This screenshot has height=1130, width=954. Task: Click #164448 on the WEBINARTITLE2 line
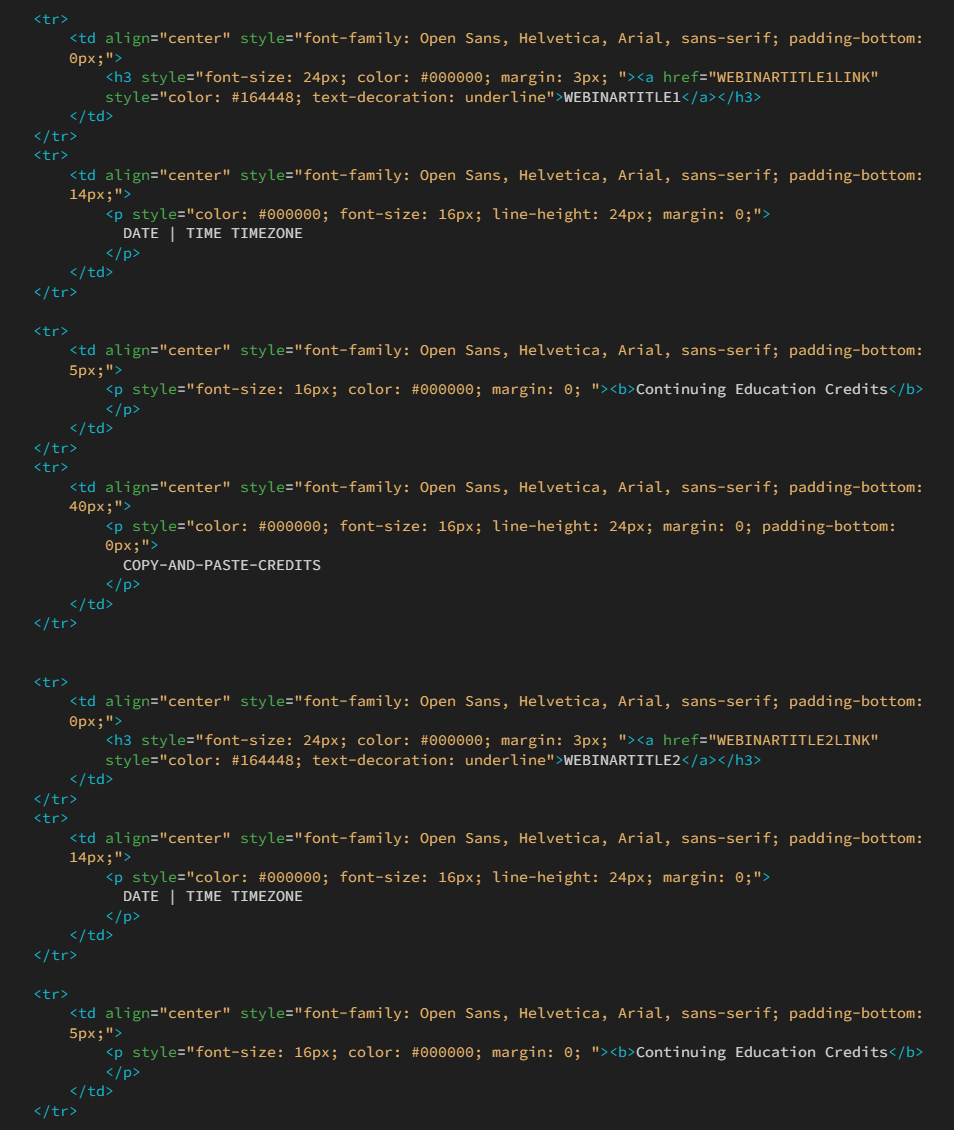point(262,760)
